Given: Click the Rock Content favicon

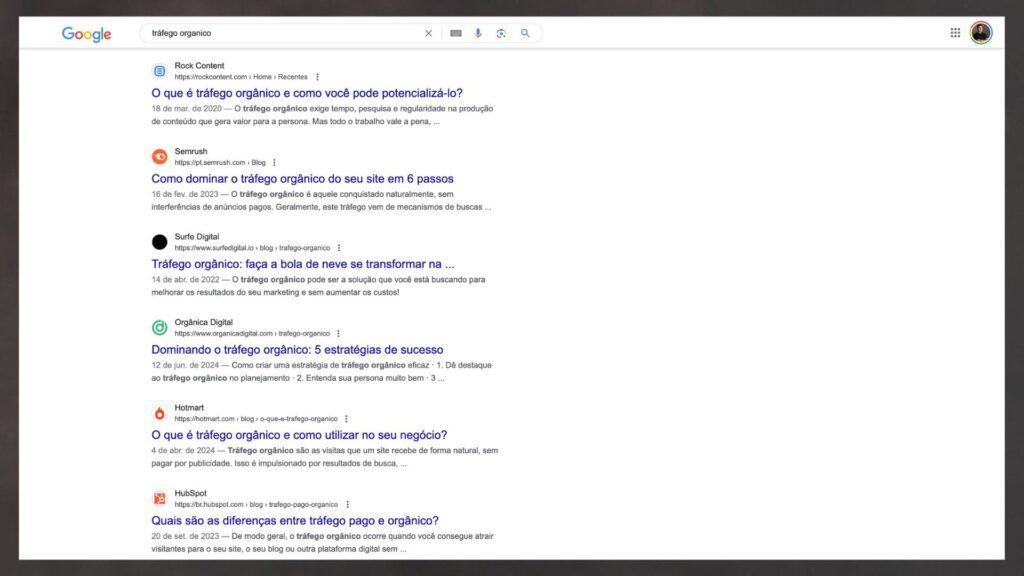Looking at the screenshot, I should coord(159,71).
